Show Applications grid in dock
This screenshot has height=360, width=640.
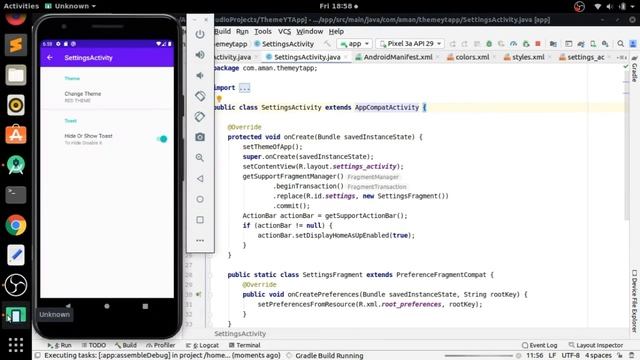click(16, 345)
